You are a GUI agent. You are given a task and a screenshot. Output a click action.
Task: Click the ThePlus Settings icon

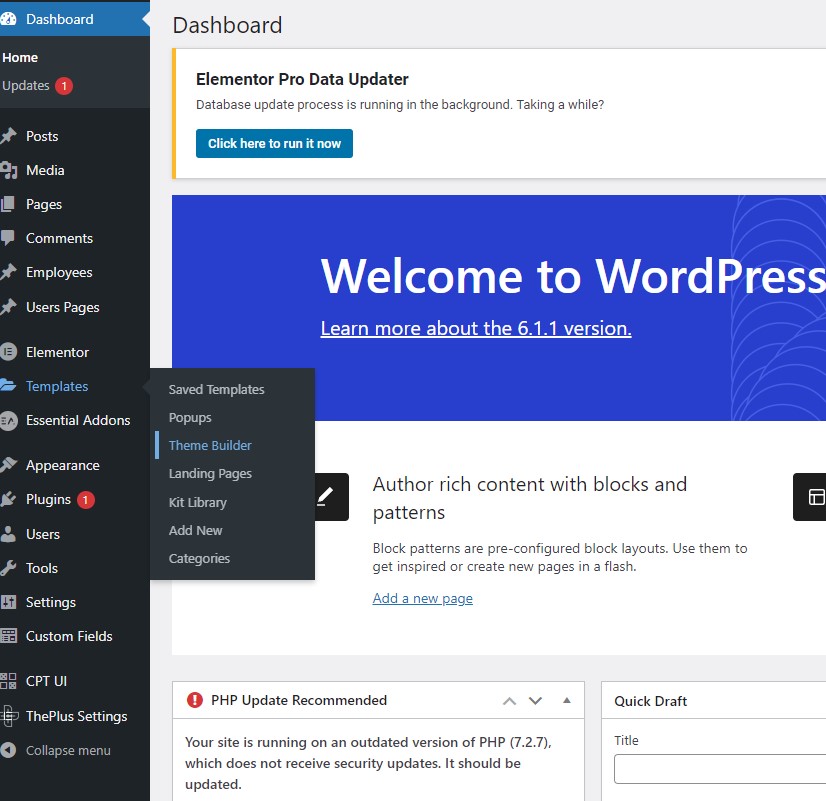[x=9, y=716]
